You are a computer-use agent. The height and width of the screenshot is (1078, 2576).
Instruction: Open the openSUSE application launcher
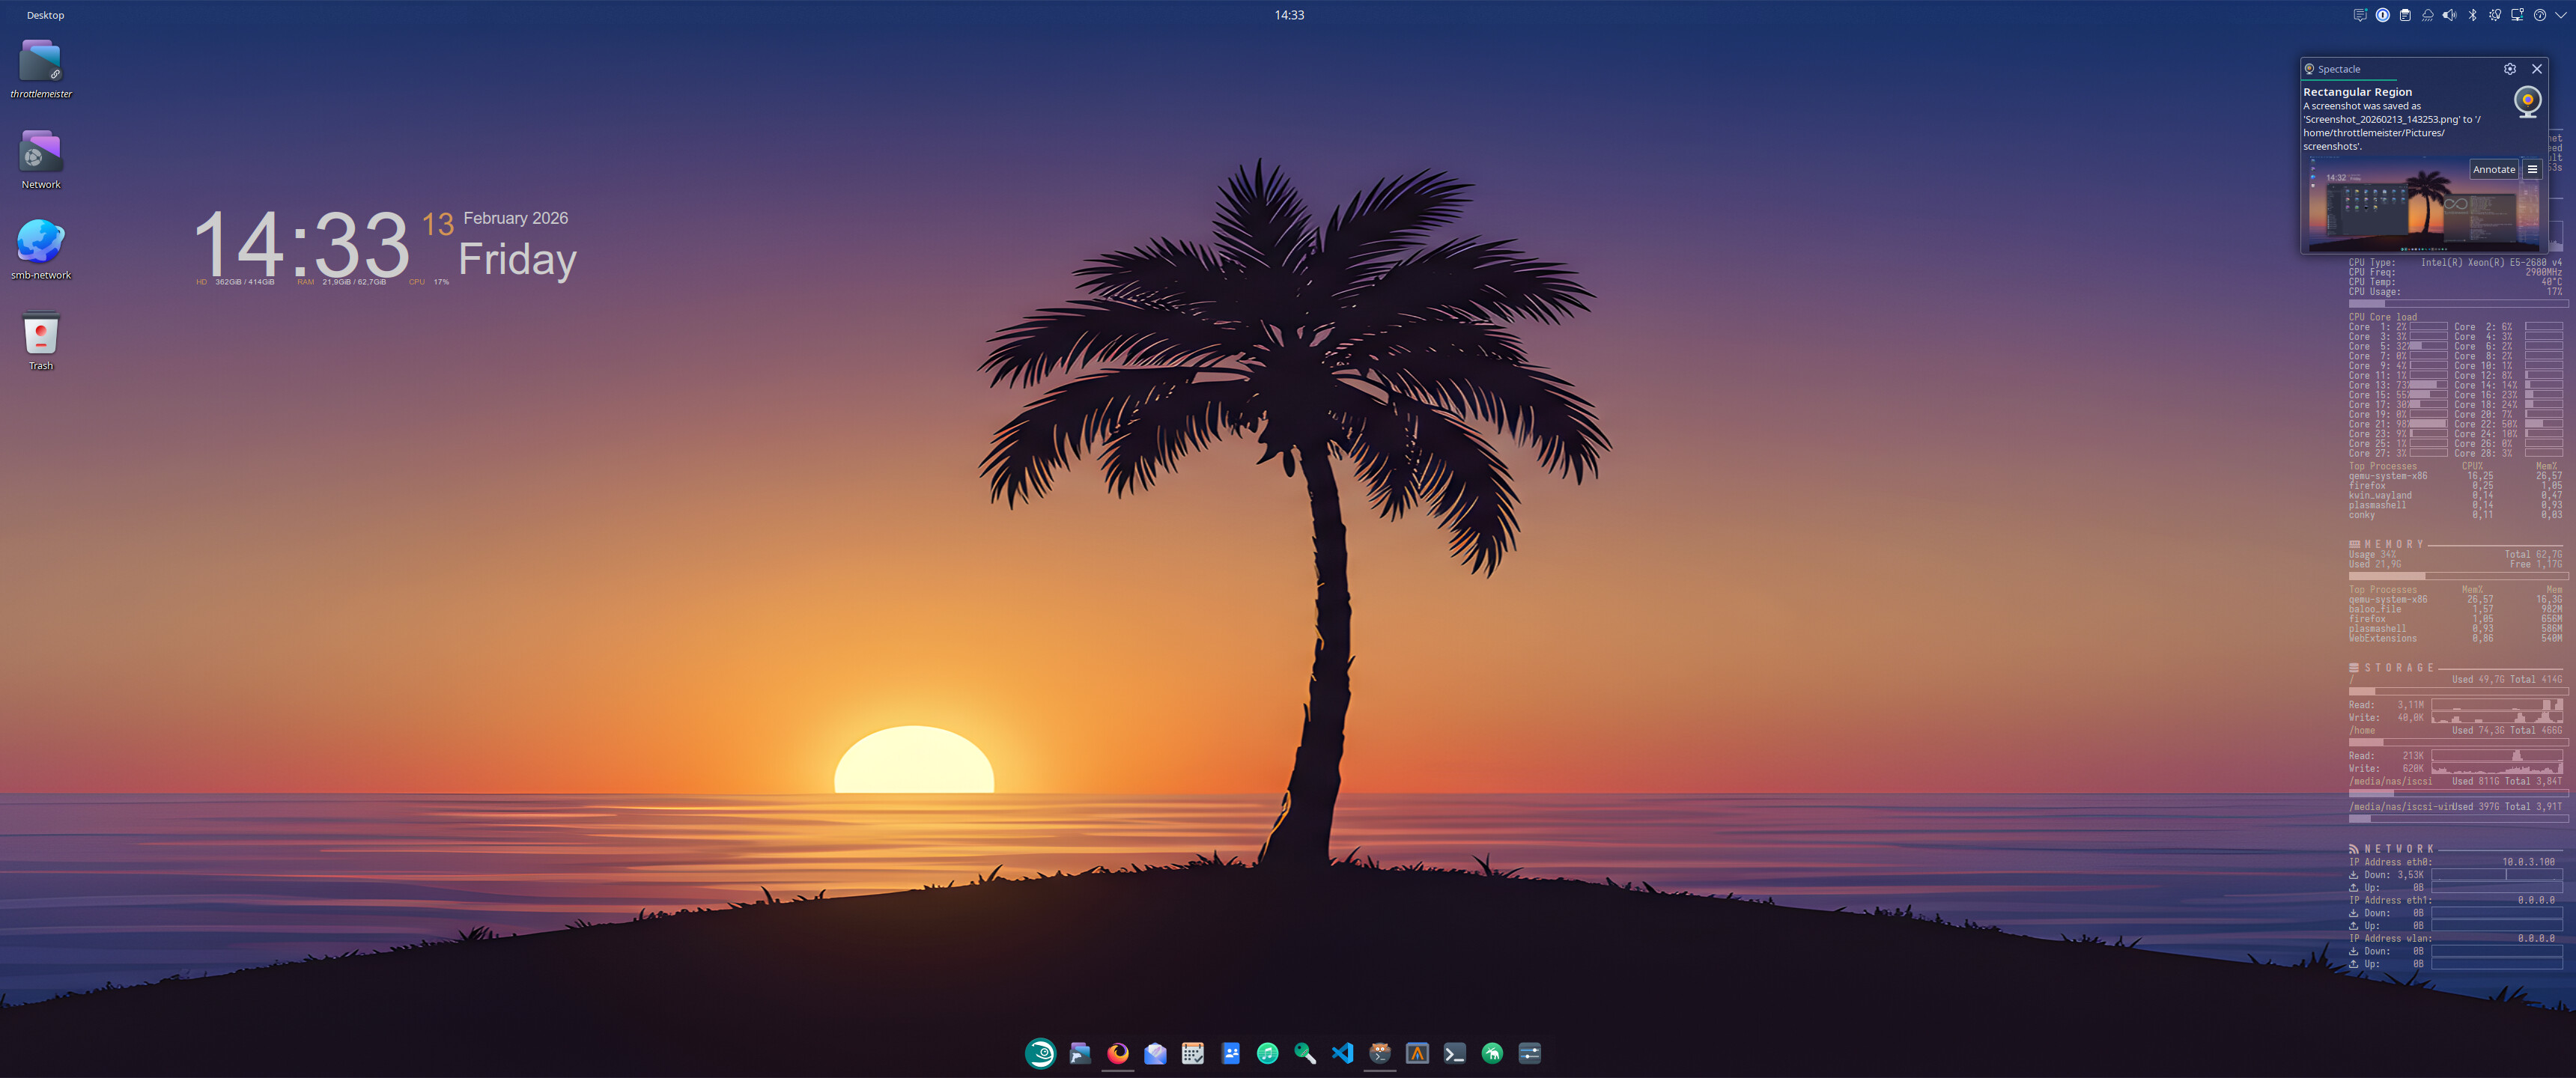click(x=1040, y=1053)
